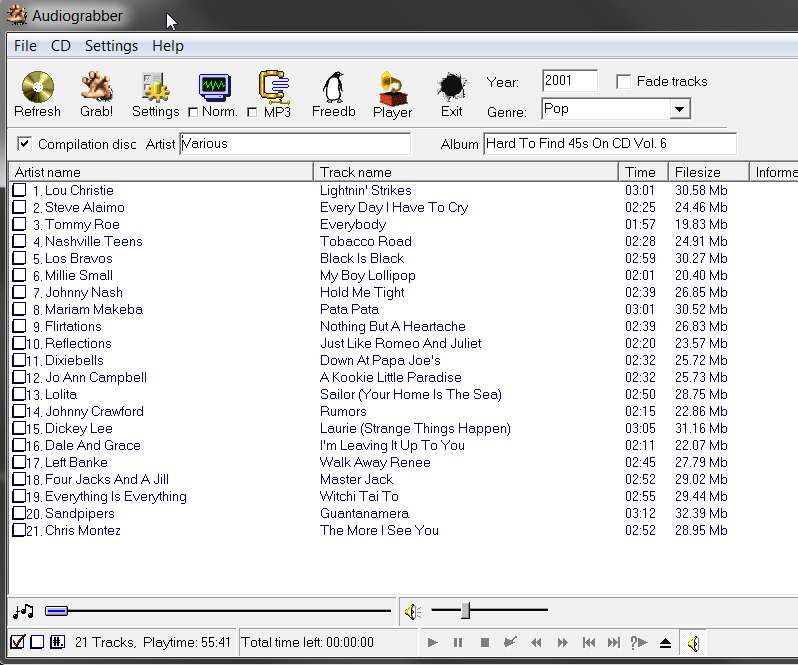Enable the Norm. checkbox

[x=192, y=112]
